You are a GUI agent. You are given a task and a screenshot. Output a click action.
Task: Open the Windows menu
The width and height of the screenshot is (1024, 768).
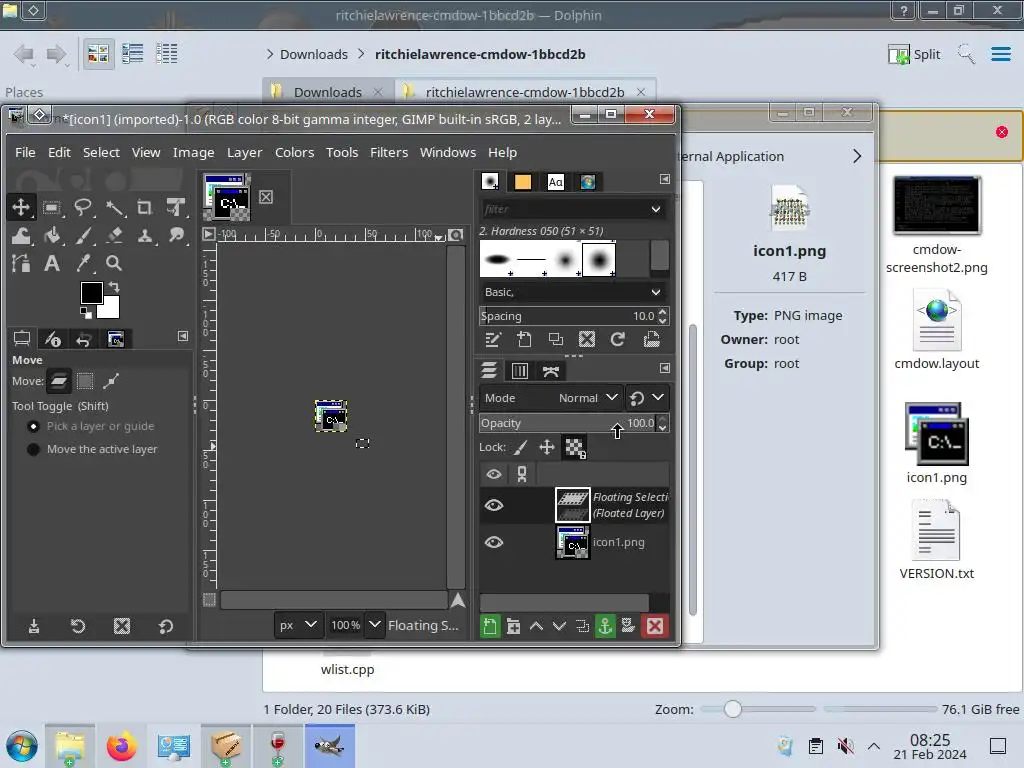447,152
